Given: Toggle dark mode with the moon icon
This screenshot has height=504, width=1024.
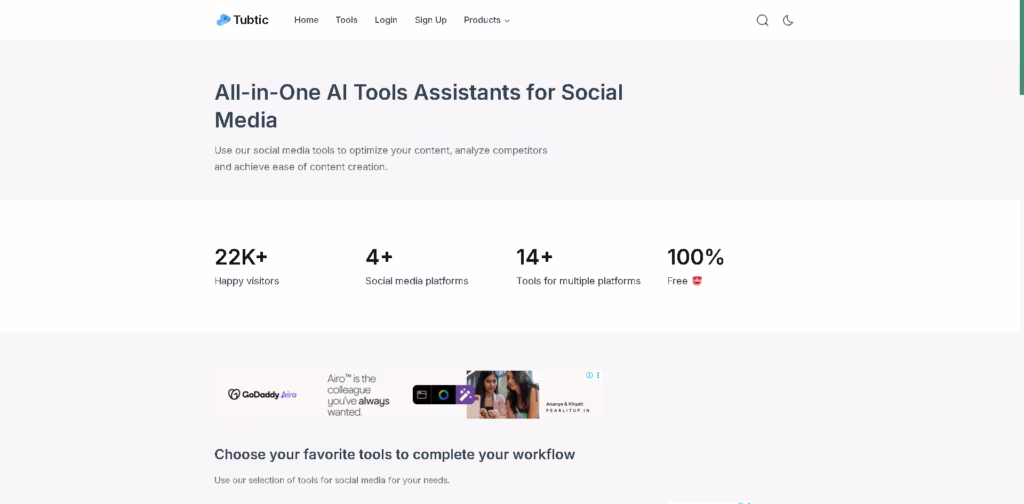Looking at the screenshot, I should click(788, 20).
